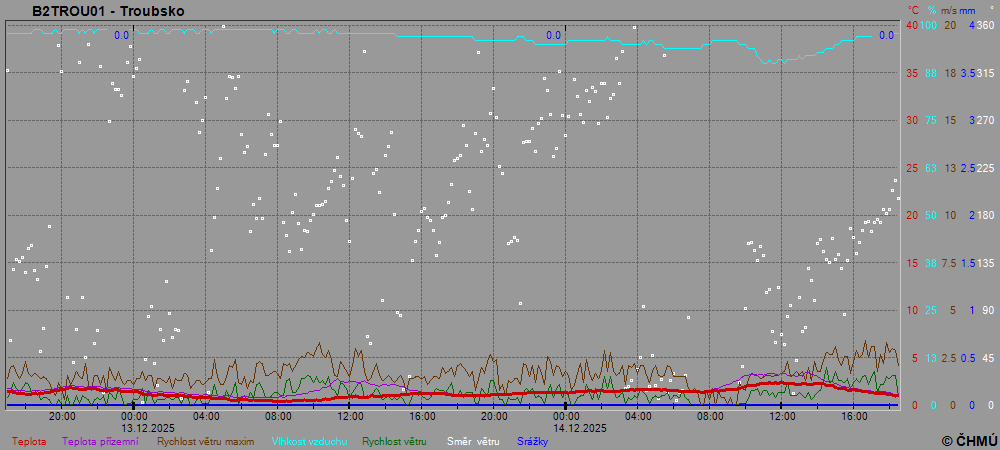
Task: Click the first 20:00 time axis label
Action: (x=62, y=415)
